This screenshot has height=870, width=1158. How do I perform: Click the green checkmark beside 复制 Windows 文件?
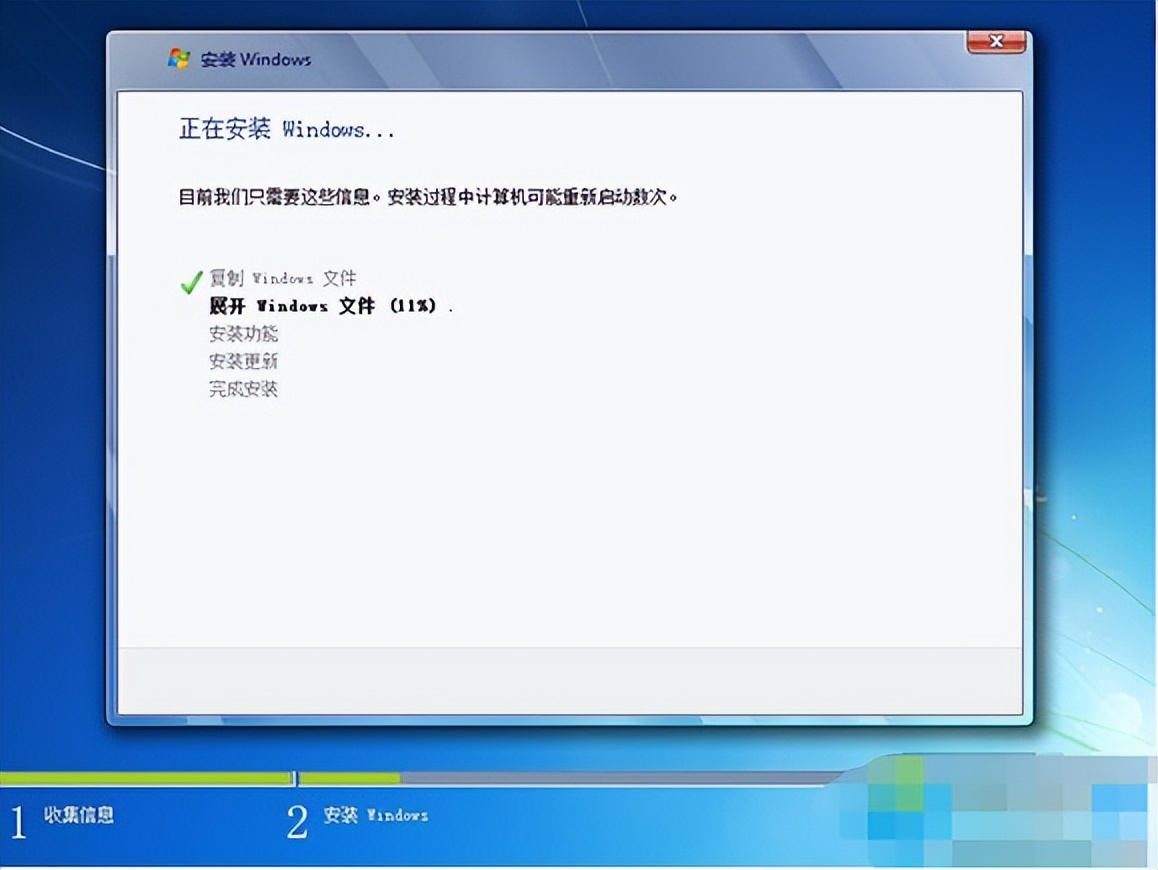coord(189,281)
